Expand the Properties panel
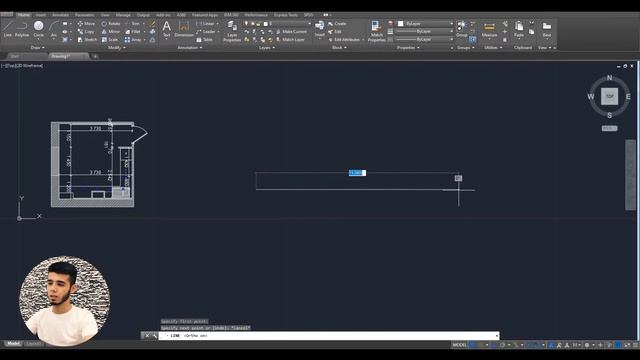 (x=408, y=48)
